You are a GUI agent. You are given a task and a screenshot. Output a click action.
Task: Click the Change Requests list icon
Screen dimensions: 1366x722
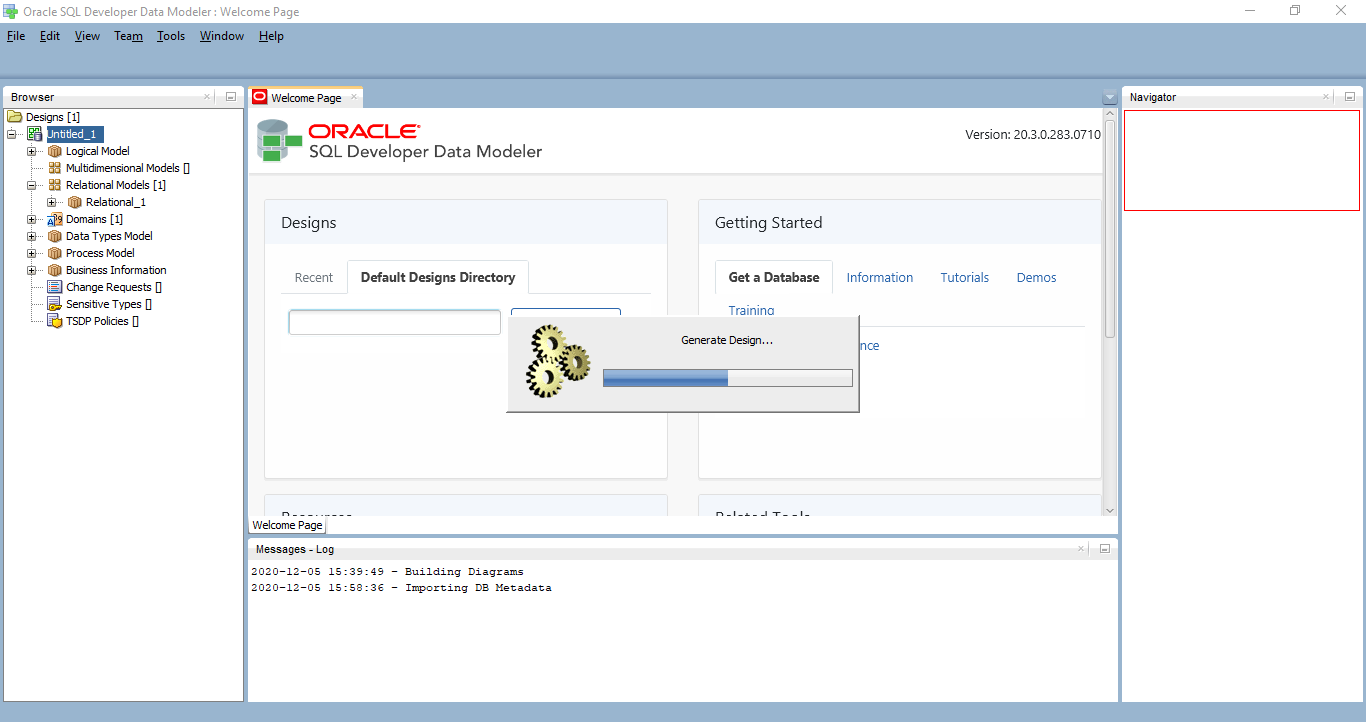click(x=55, y=287)
